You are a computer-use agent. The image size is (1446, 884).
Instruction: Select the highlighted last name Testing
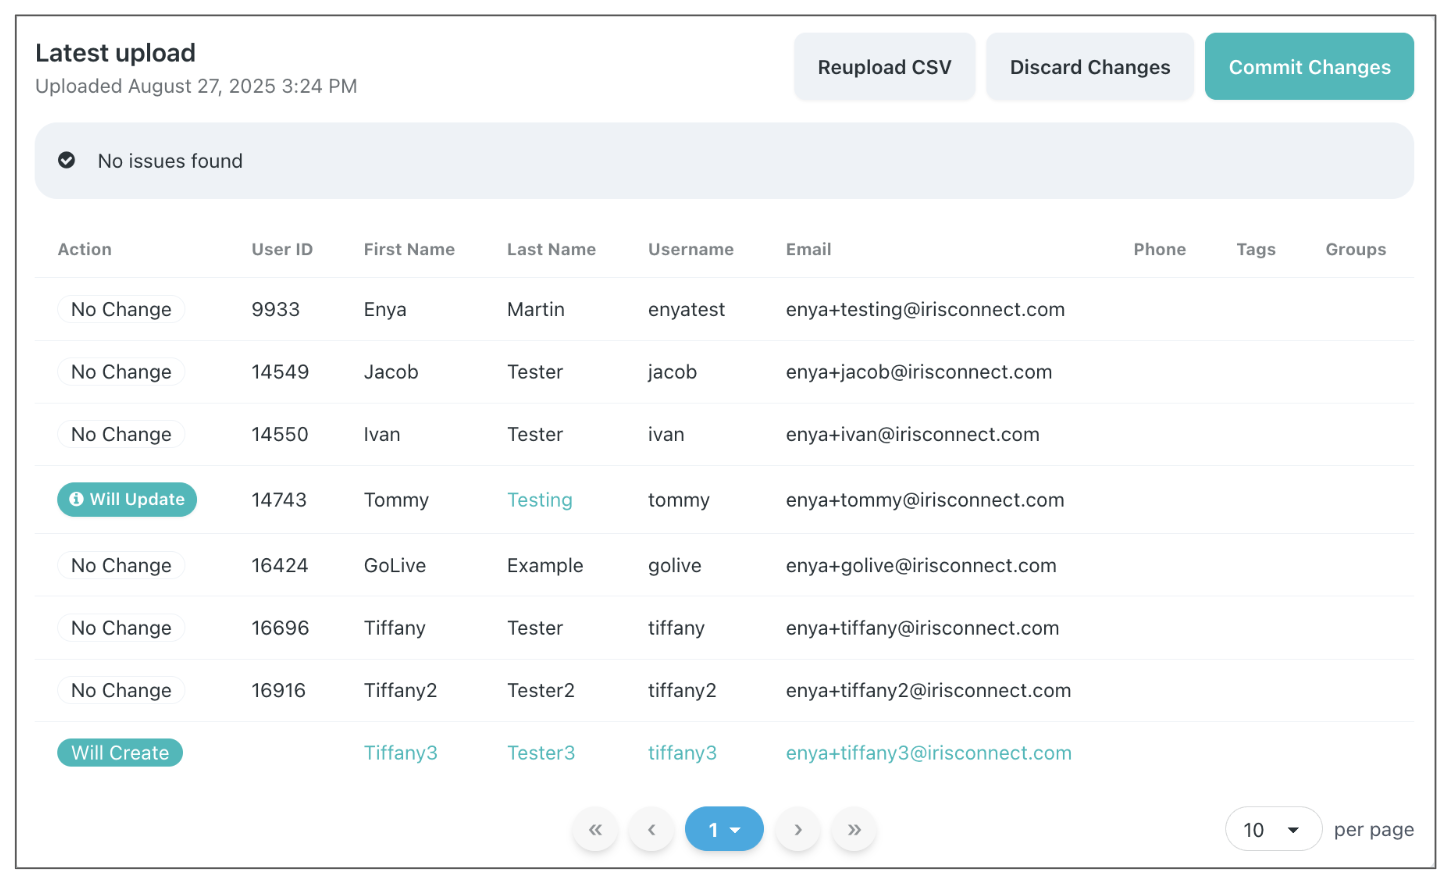[x=539, y=500]
